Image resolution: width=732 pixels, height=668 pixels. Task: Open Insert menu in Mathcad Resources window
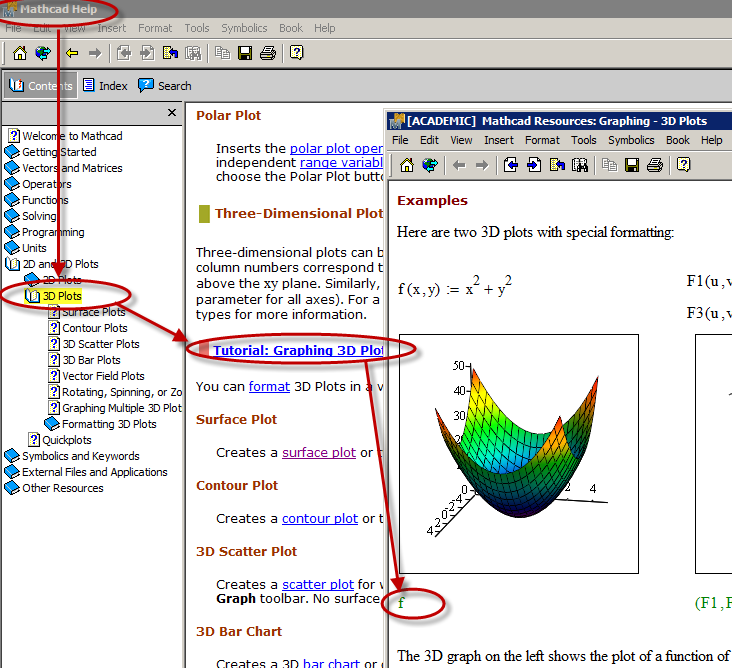pos(499,140)
